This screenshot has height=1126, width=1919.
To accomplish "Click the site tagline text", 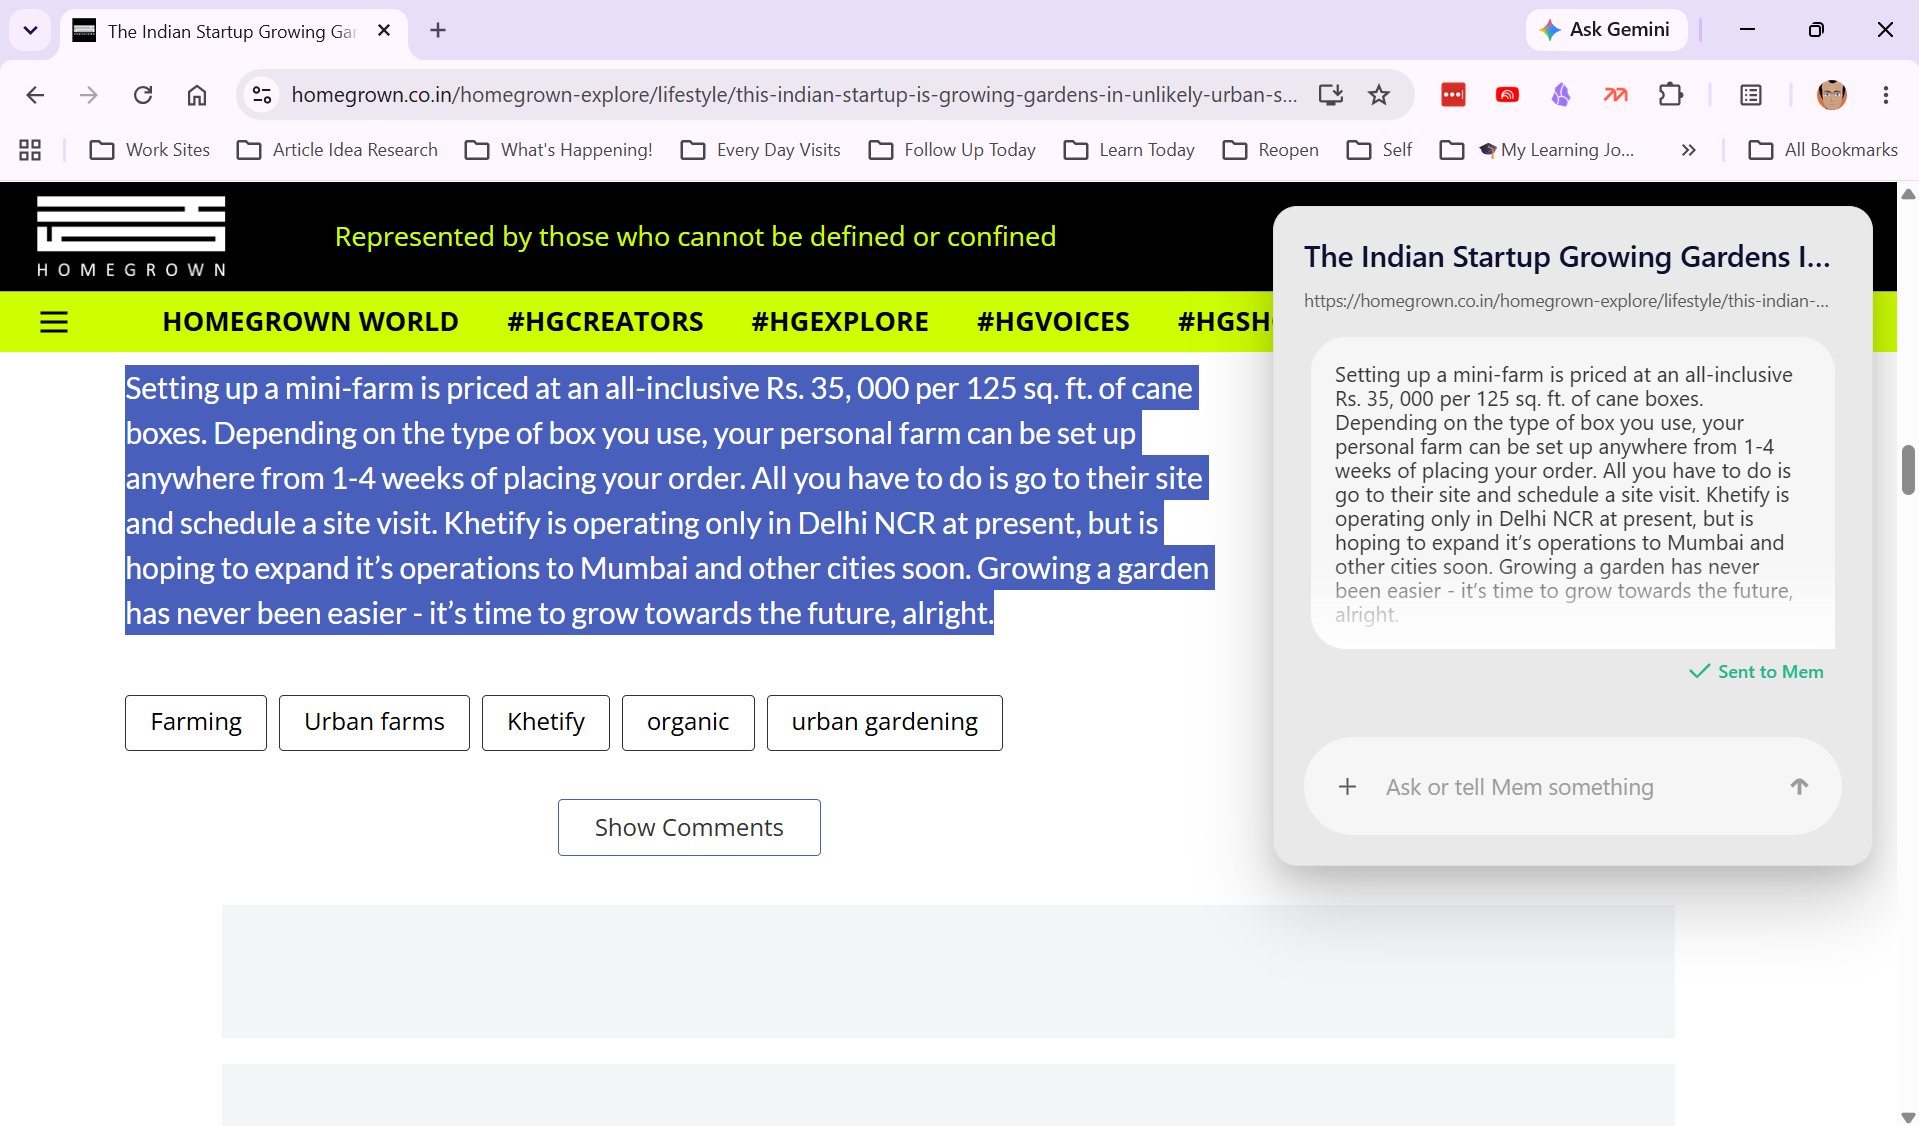I will (x=695, y=236).
